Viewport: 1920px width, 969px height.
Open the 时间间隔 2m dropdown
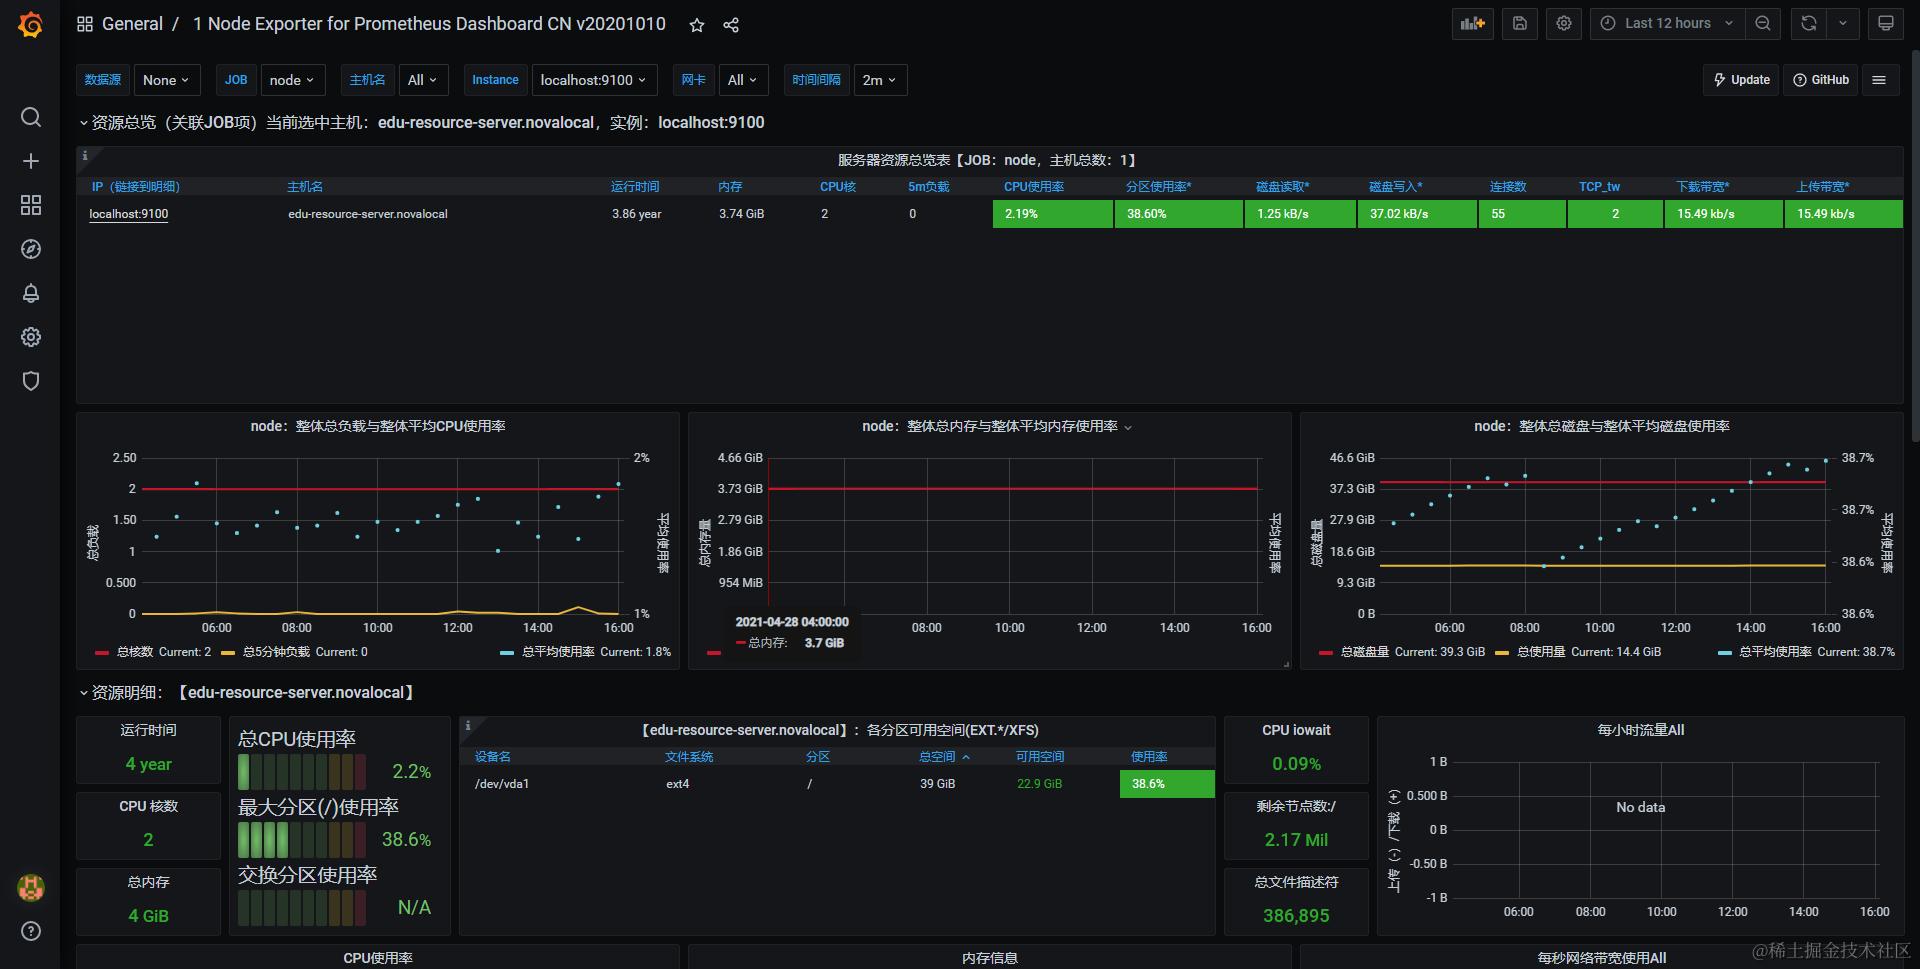coord(879,80)
